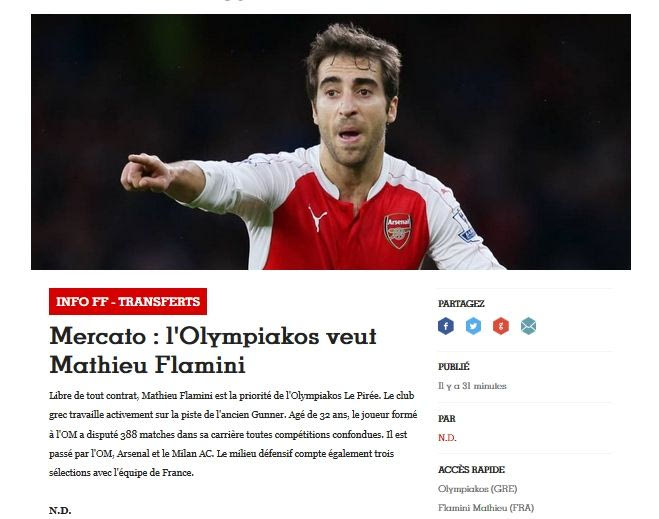Image resolution: width=659 pixels, height=519 pixels.
Task: Click the published time 'Il y a 31 minutes'
Action: (472, 386)
